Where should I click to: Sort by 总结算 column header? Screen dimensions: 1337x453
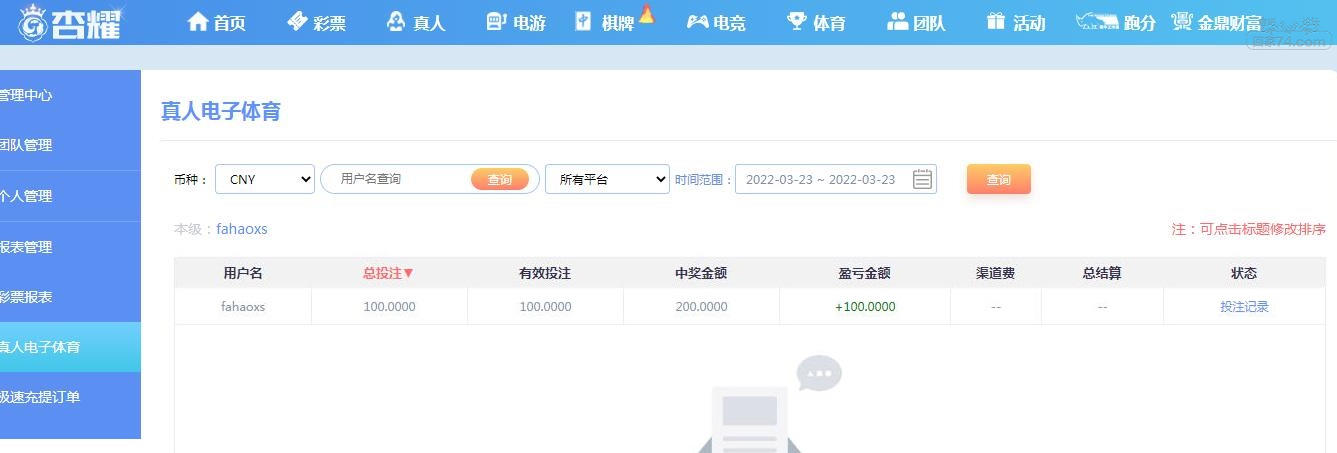(x=1102, y=273)
